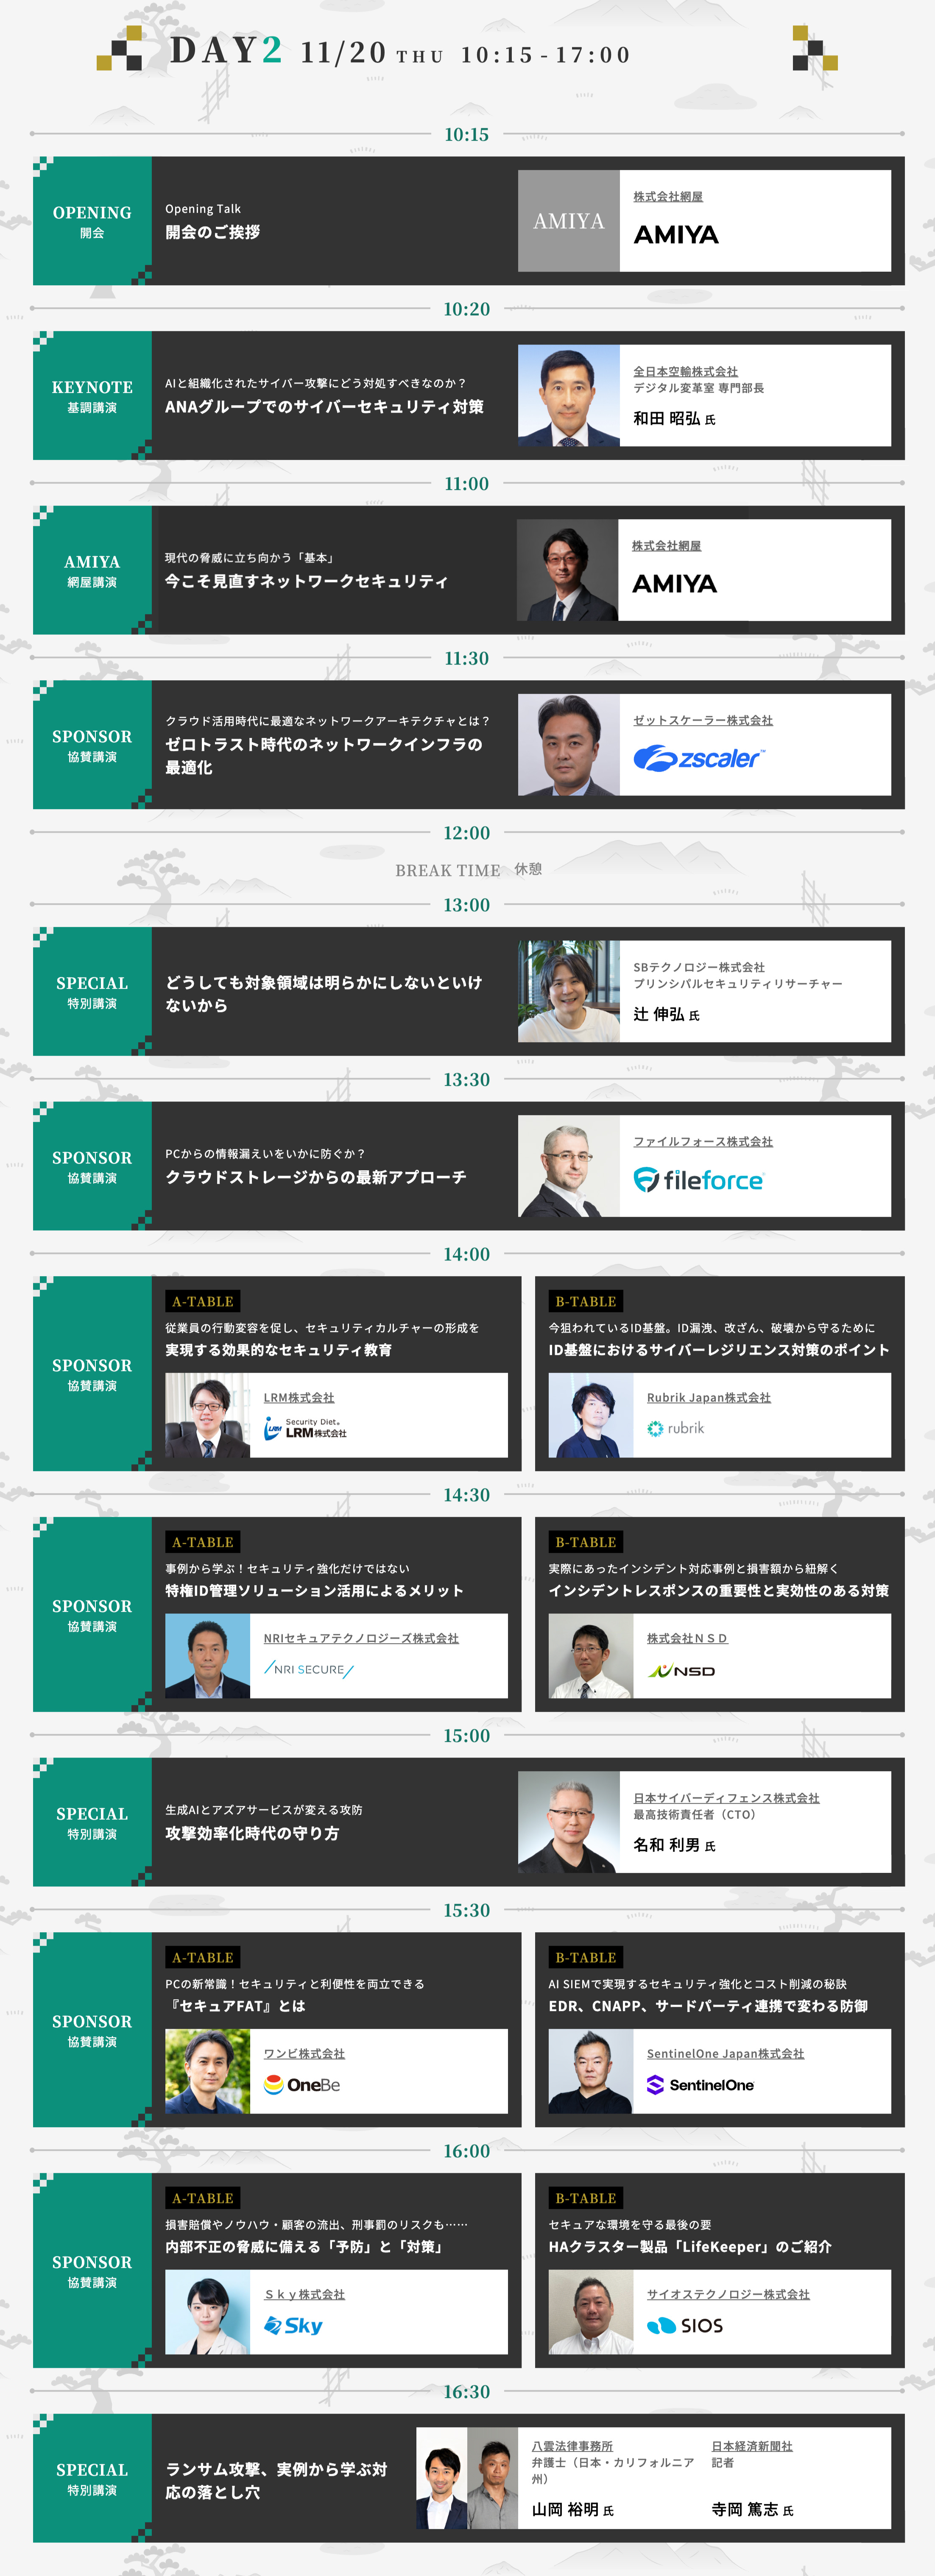Click the 辻 伸弘 speaker photo
The height and width of the screenshot is (2576, 935).
click(x=568, y=991)
